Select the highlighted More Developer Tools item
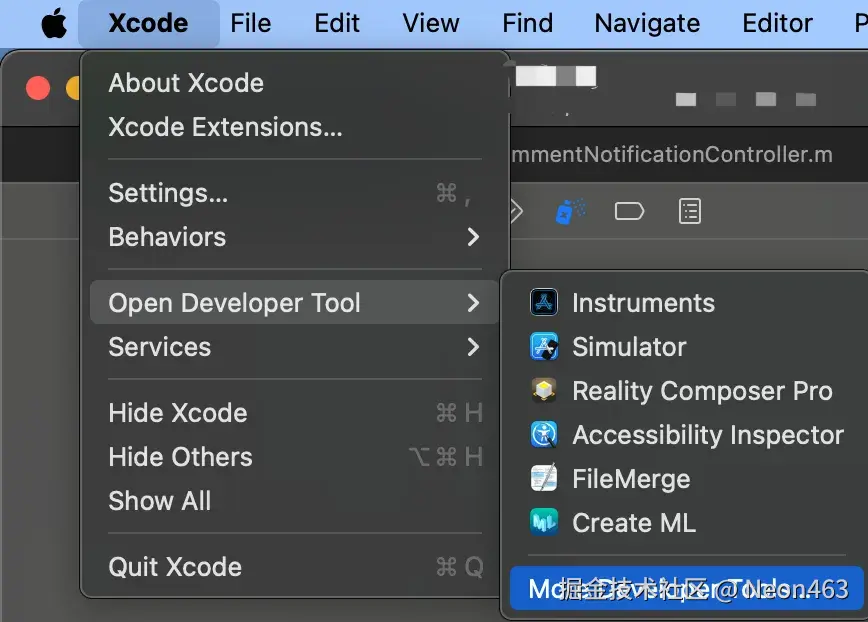Viewport: 868px width, 622px height. pos(686,589)
